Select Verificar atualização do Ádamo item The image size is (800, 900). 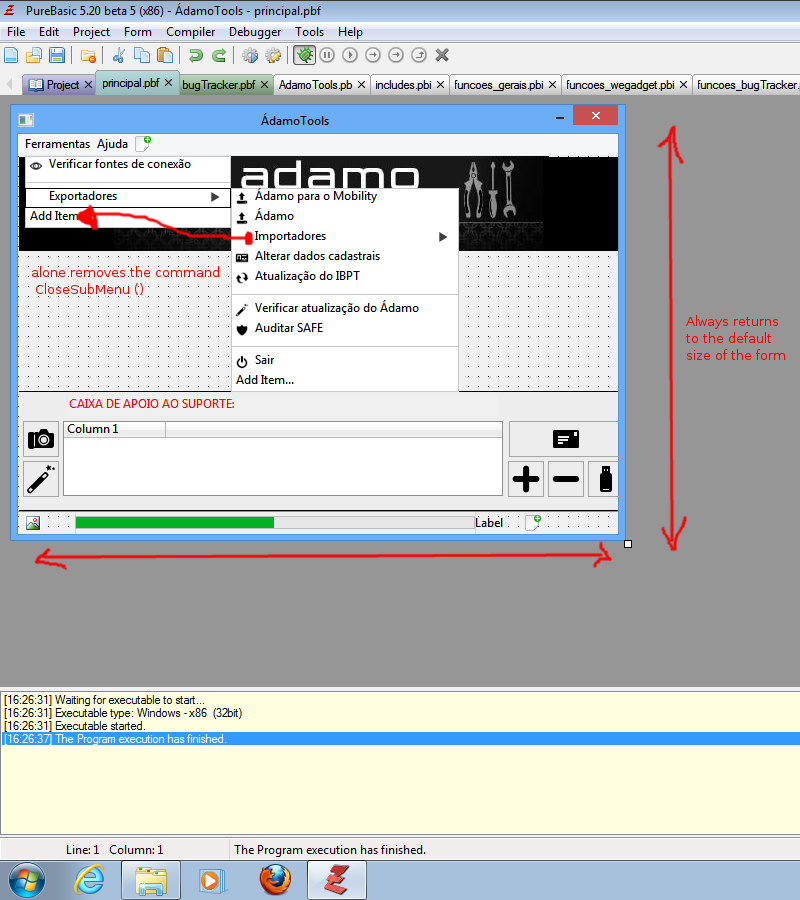pyautogui.click(x=345, y=308)
